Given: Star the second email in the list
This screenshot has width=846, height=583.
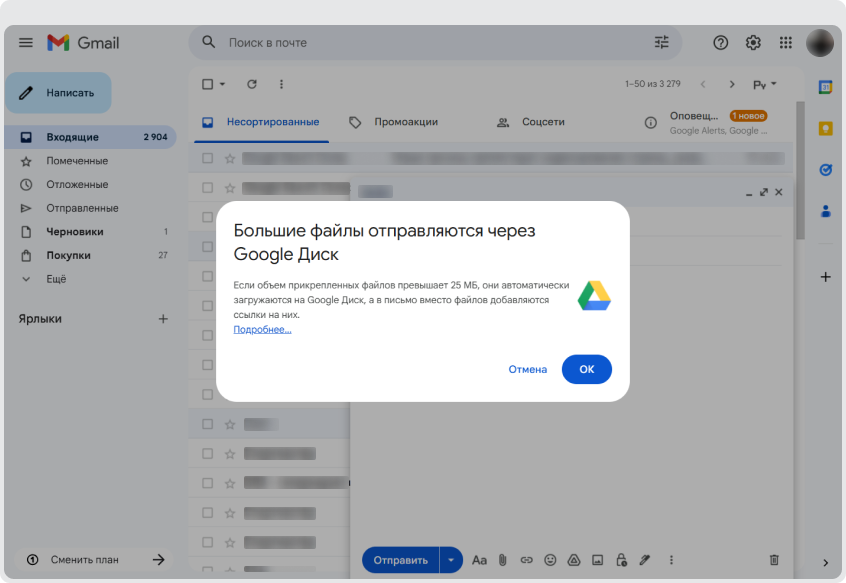Looking at the screenshot, I should [x=230, y=188].
